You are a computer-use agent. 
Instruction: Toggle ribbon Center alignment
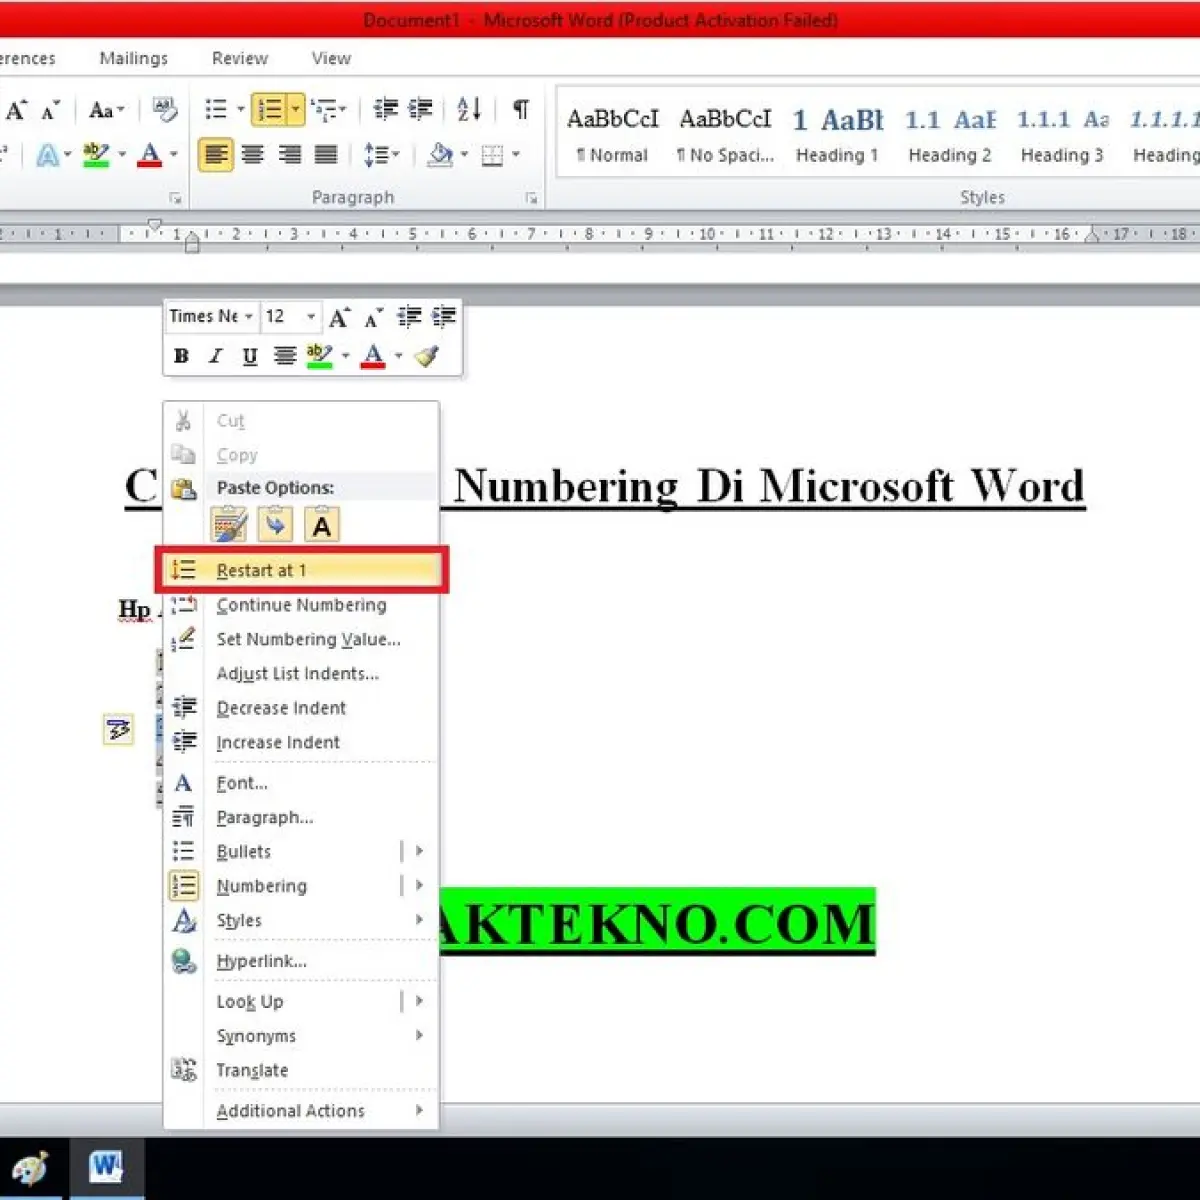(253, 155)
